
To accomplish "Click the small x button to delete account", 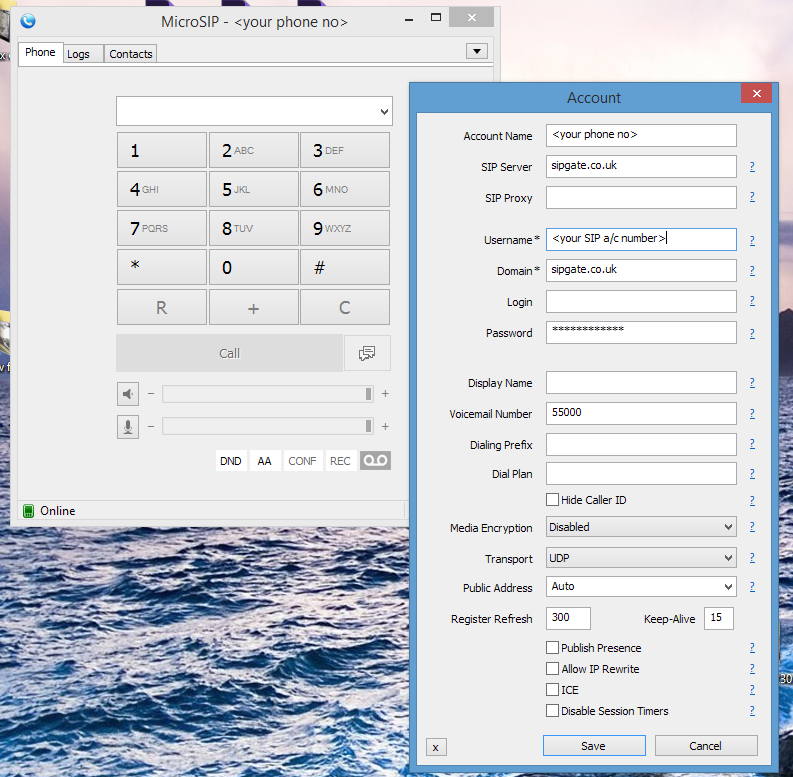I will 436,747.
